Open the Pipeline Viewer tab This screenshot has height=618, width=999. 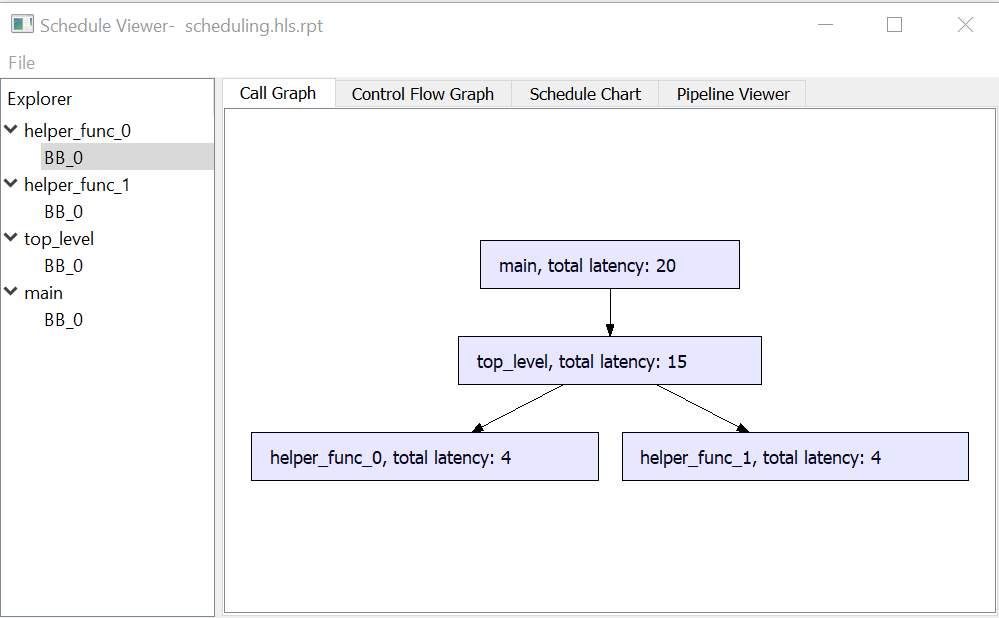coord(733,94)
